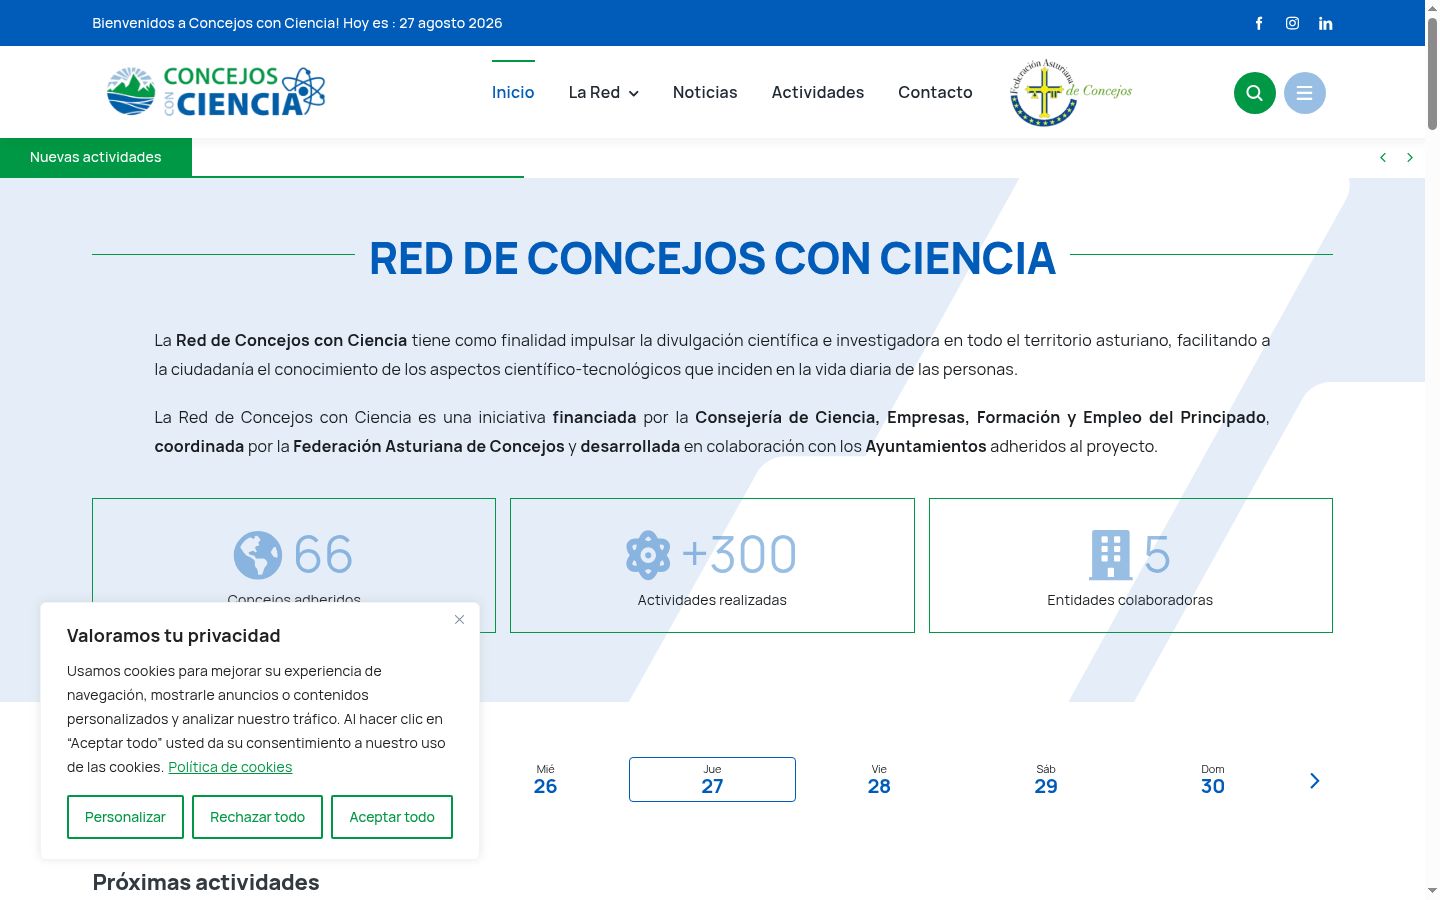The height and width of the screenshot is (900, 1440).
Task: Click the welcome date text in top bar
Action: click(x=297, y=23)
